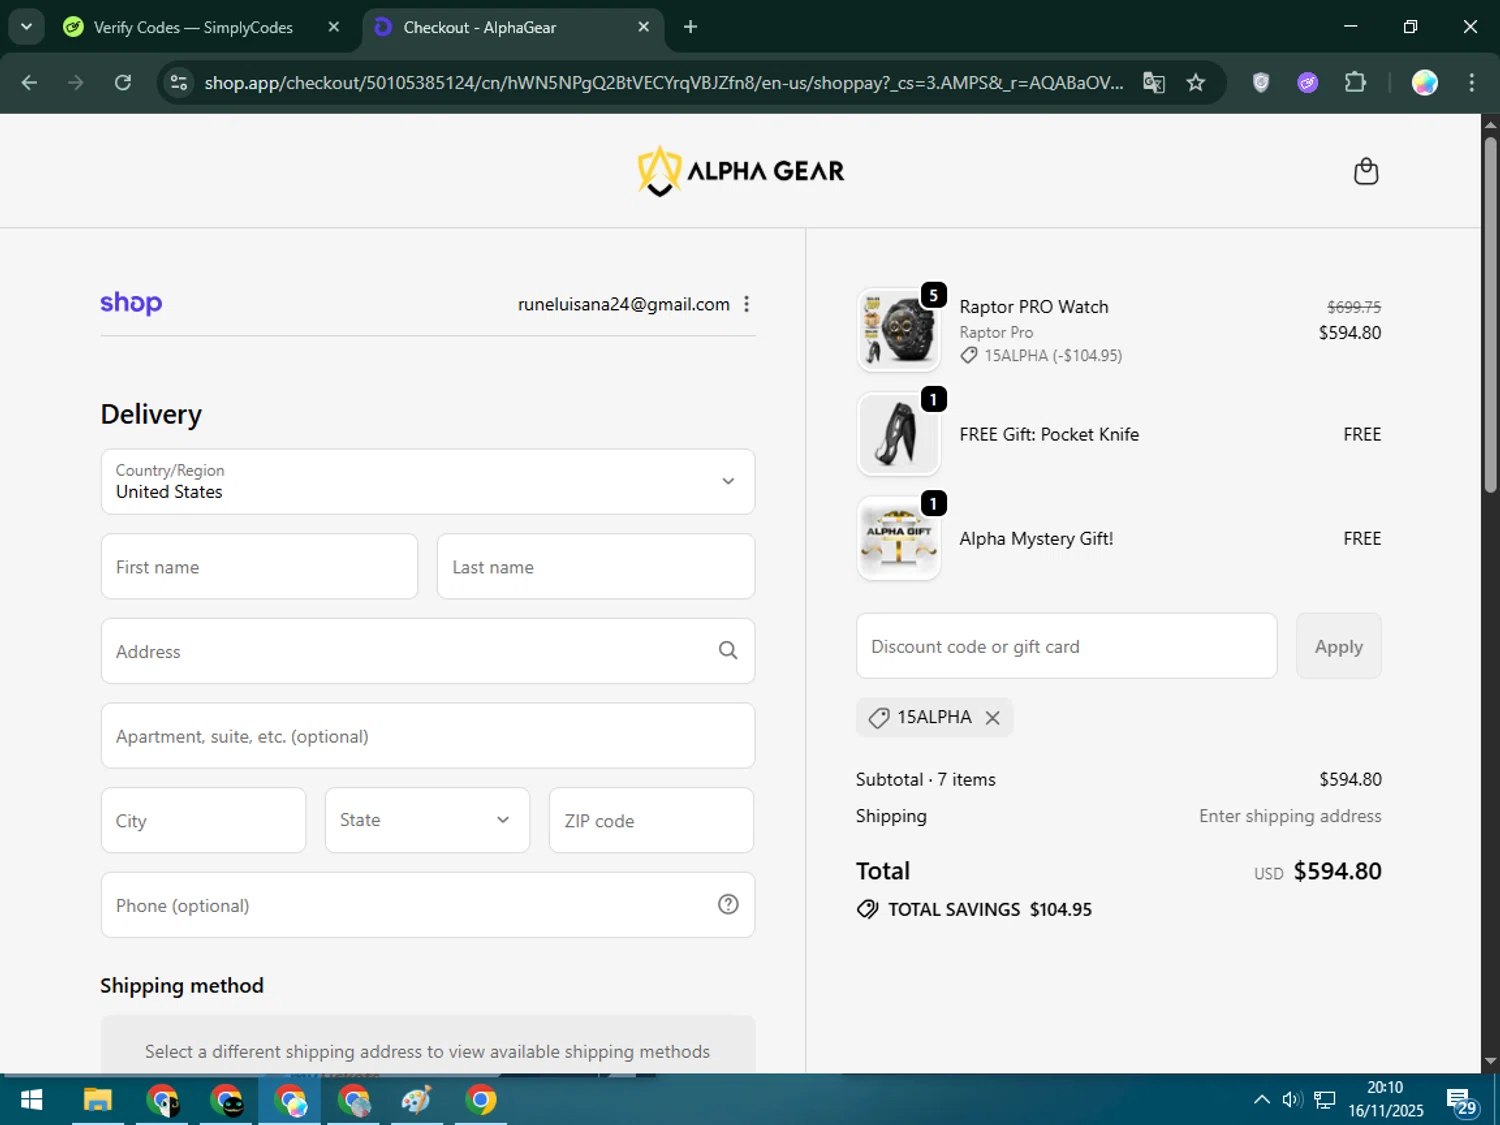This screenshot has width=1500, height=1125.
Task: Click the Raptor PRO Watch thumbnail
Action: tap(899, 330)
